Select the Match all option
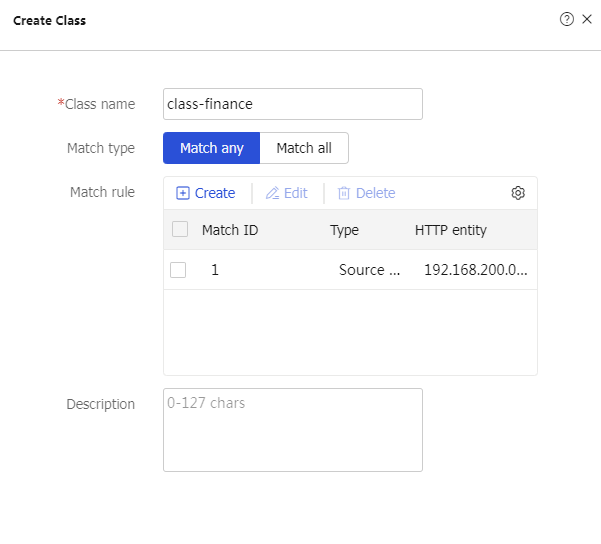601x544 pixels. click(x=304, y=148)
